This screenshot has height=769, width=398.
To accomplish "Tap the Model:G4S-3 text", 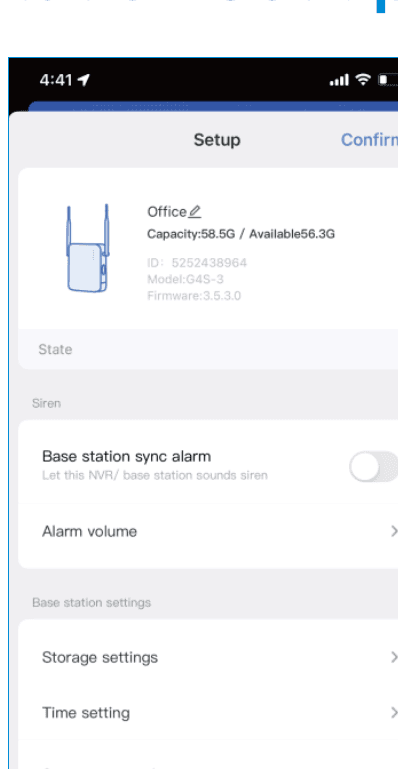I will click(x=185, y=280).
